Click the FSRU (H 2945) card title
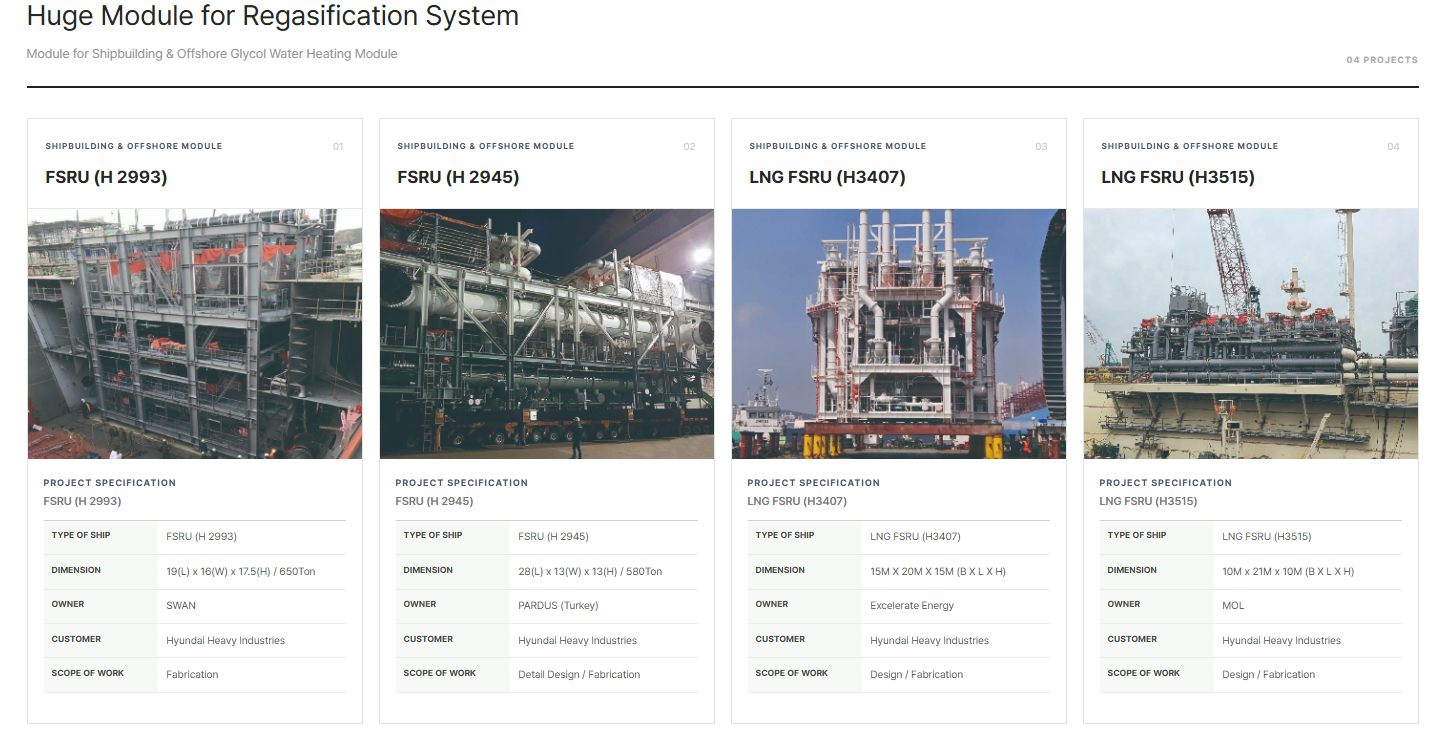The height and width of the screenshot is (731, 1443). 458,177
